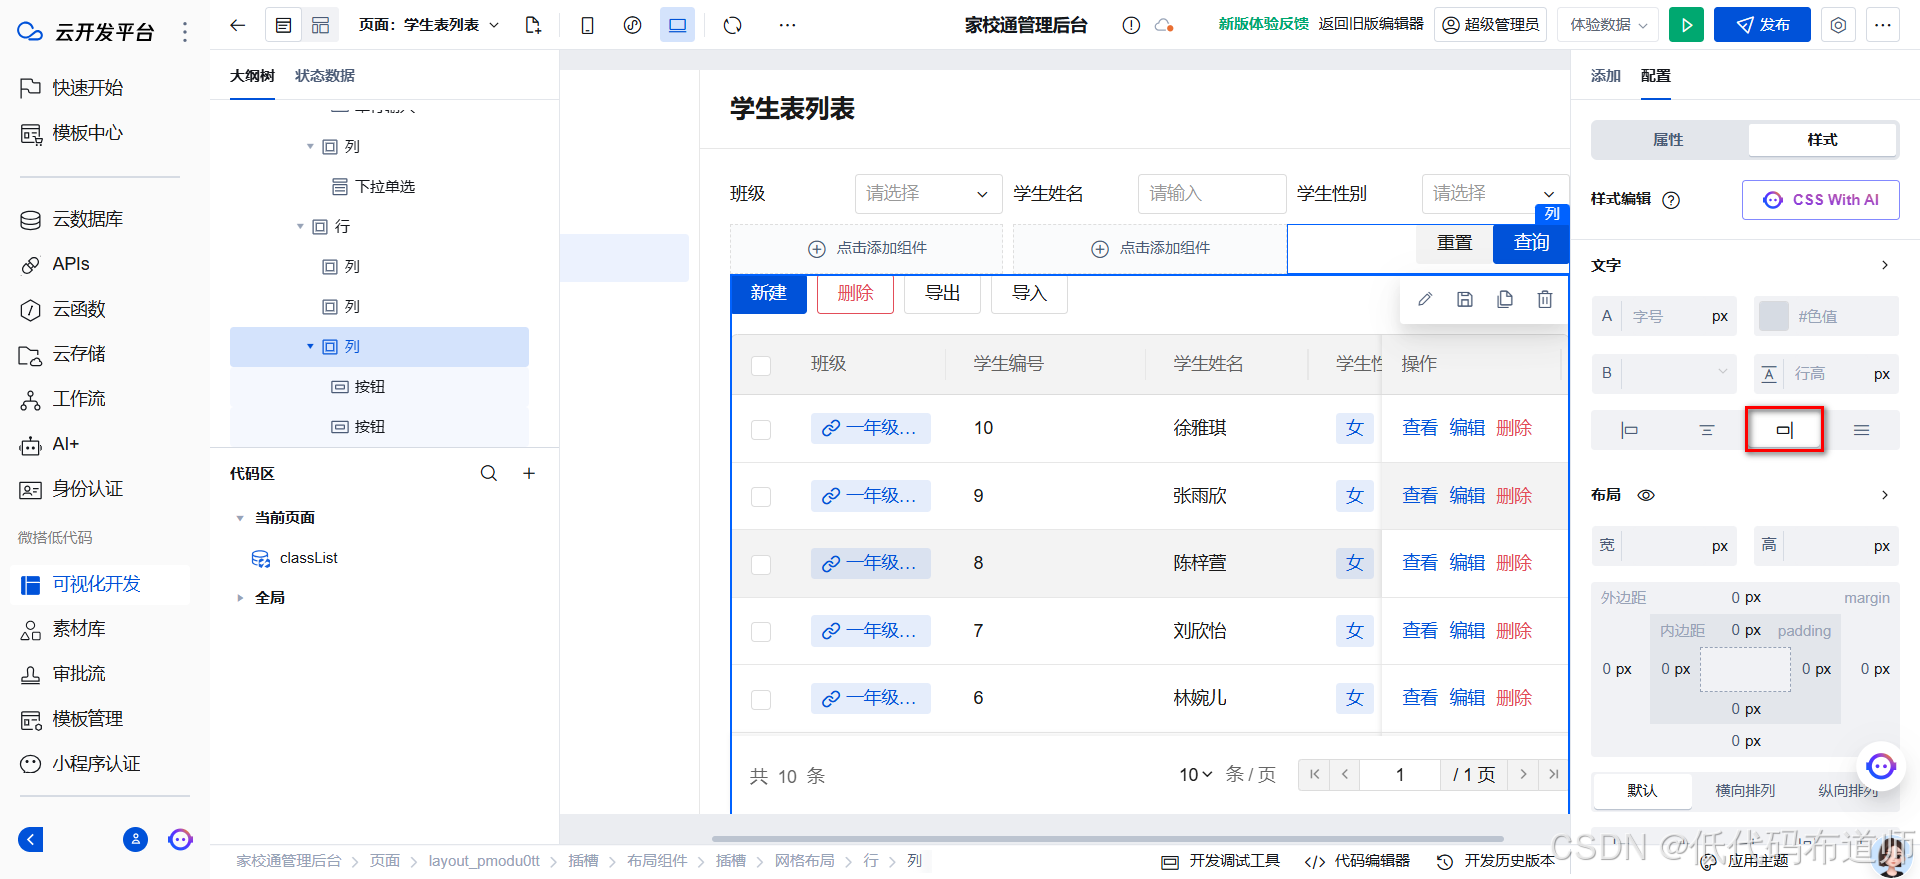The height and width of the screenshot is (879, 1920).
Task: Open the page size 10 dropdown
Action: point(1195,775)
